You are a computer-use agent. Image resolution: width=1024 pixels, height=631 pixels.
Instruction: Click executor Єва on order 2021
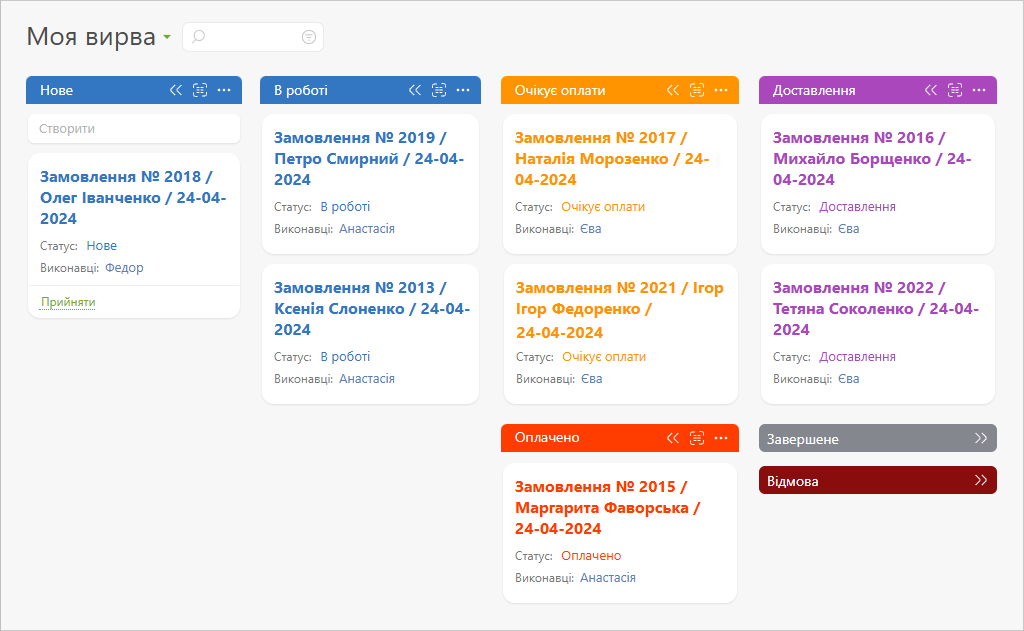pyautogui.click(x=592, y=379)
